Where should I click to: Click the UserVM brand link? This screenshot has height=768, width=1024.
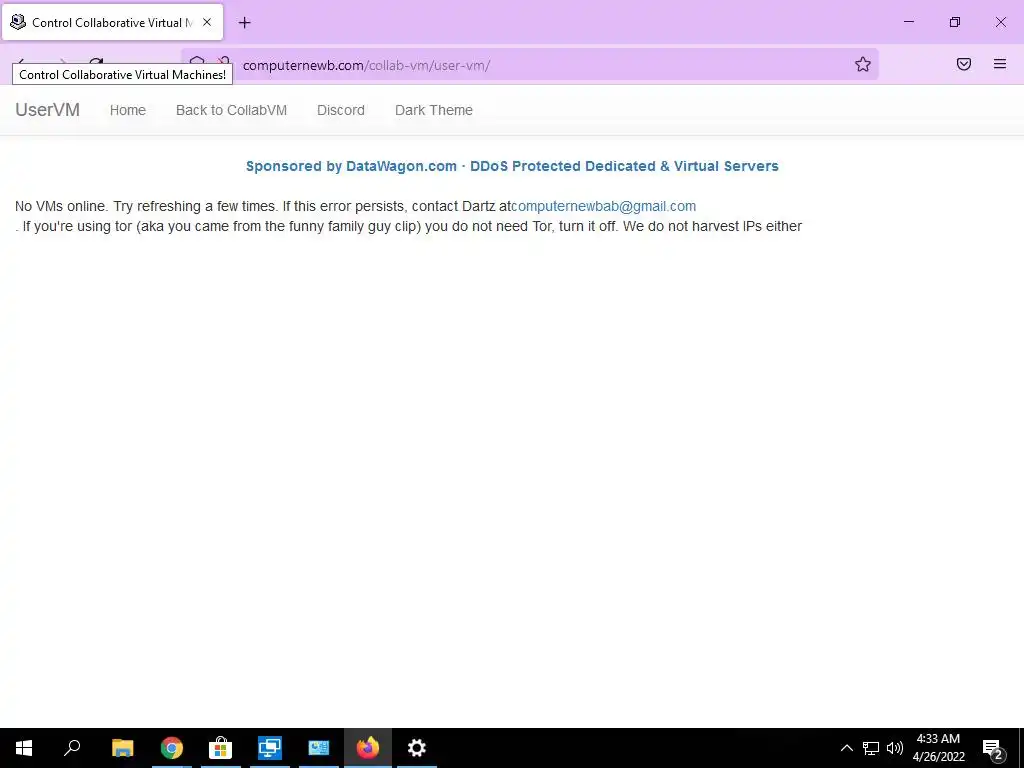point(48,110)
